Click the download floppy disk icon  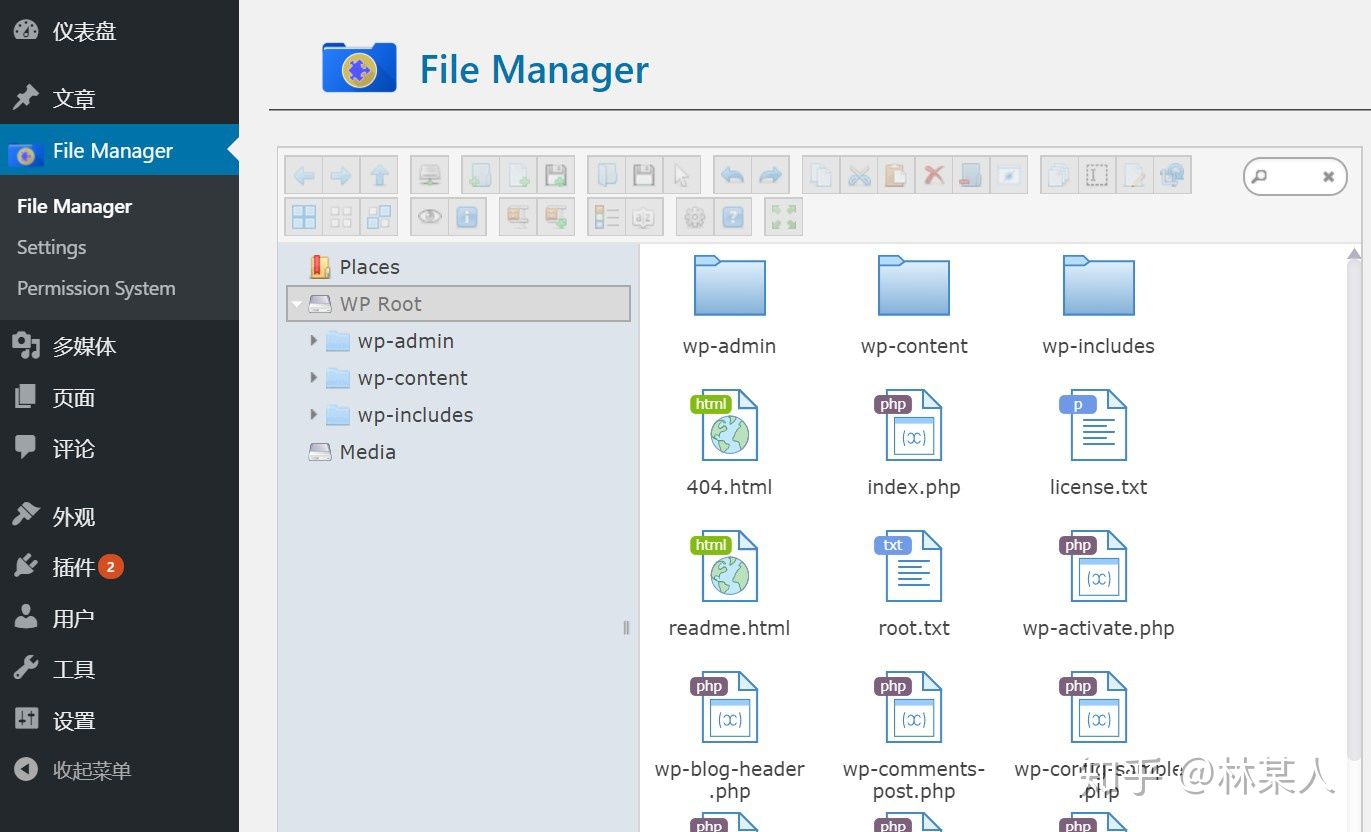tap(644, 176)
